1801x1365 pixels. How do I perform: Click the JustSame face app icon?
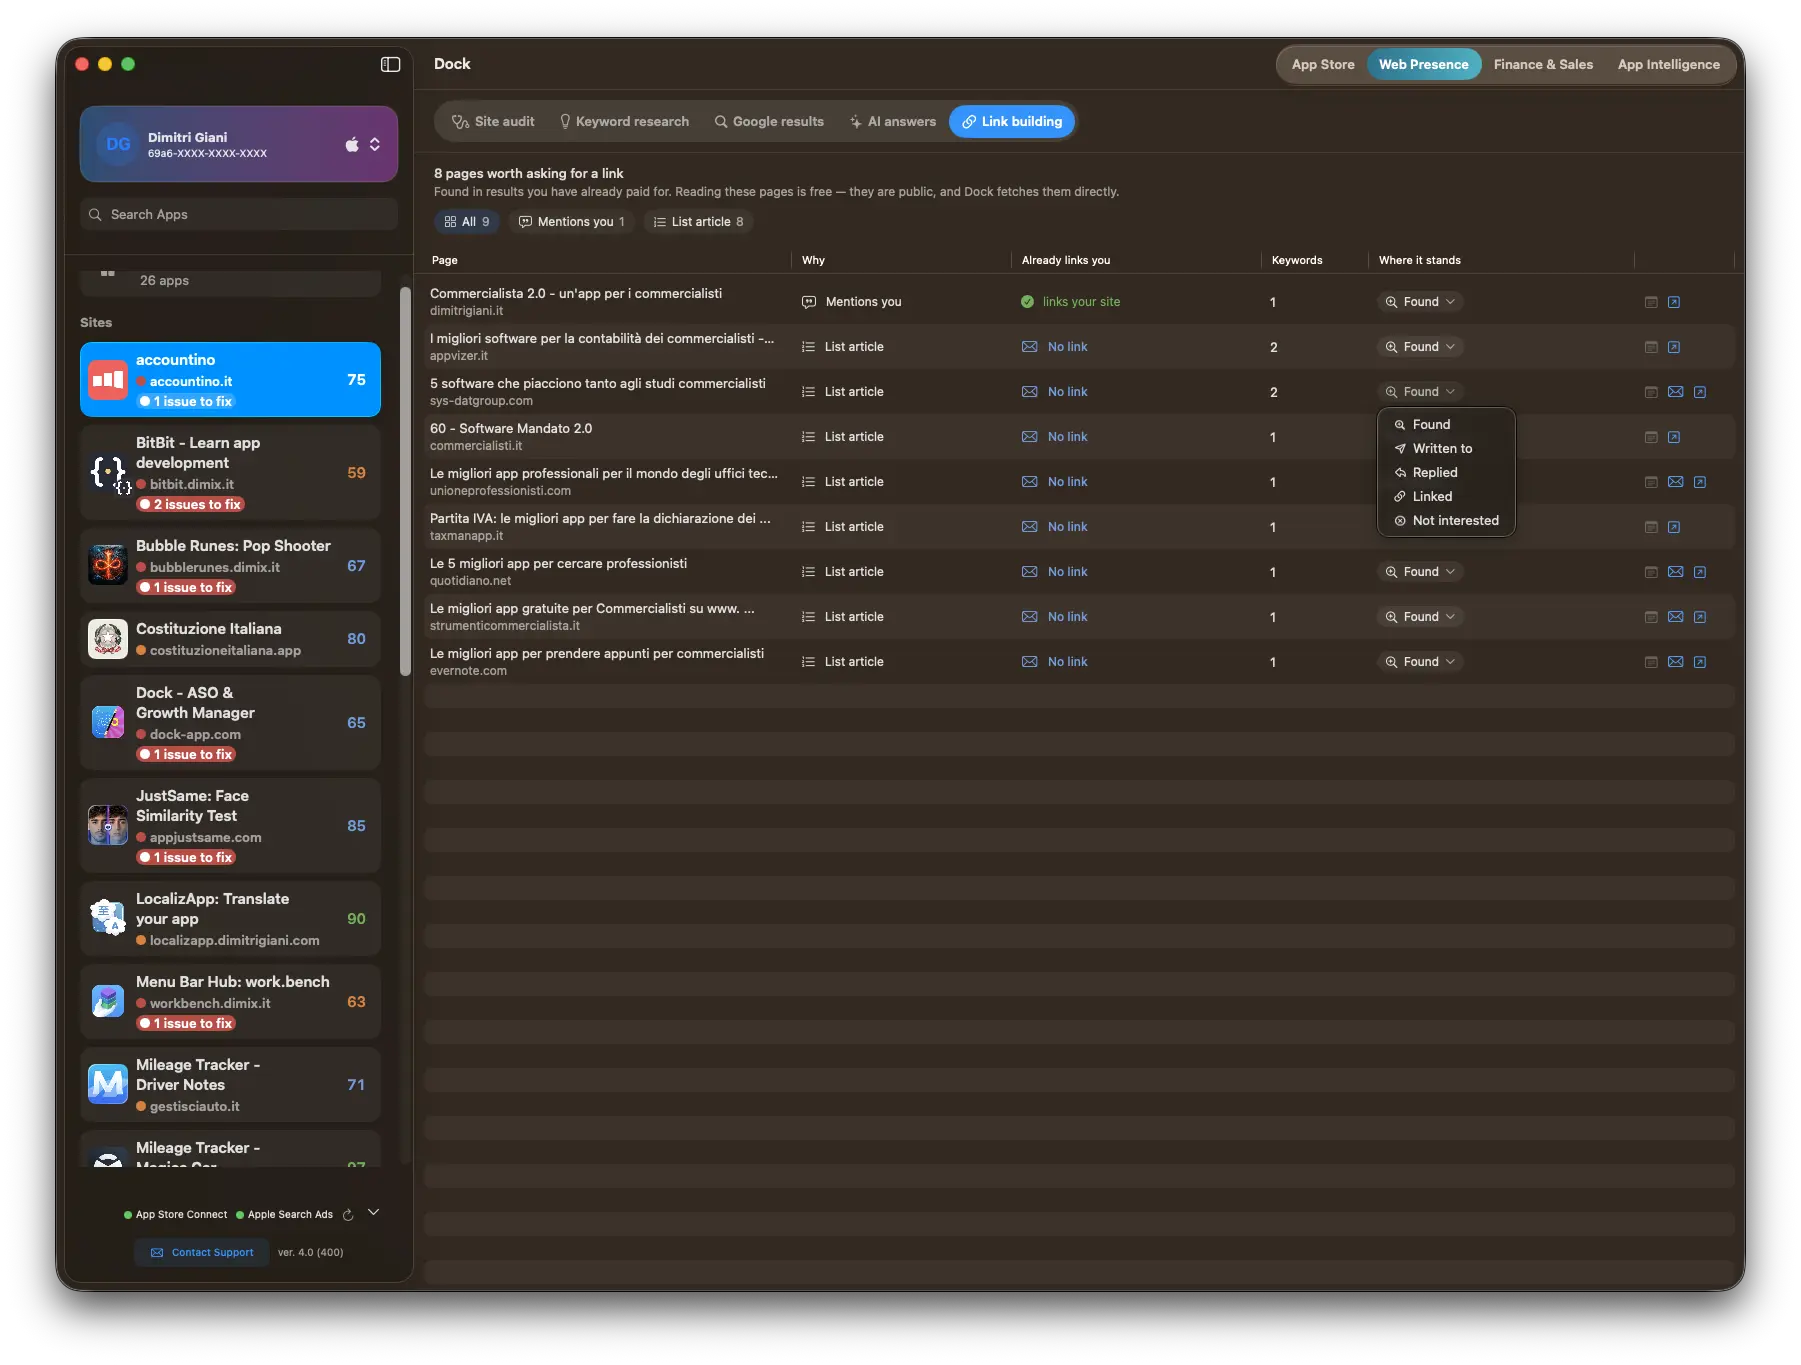pos(108,826)
